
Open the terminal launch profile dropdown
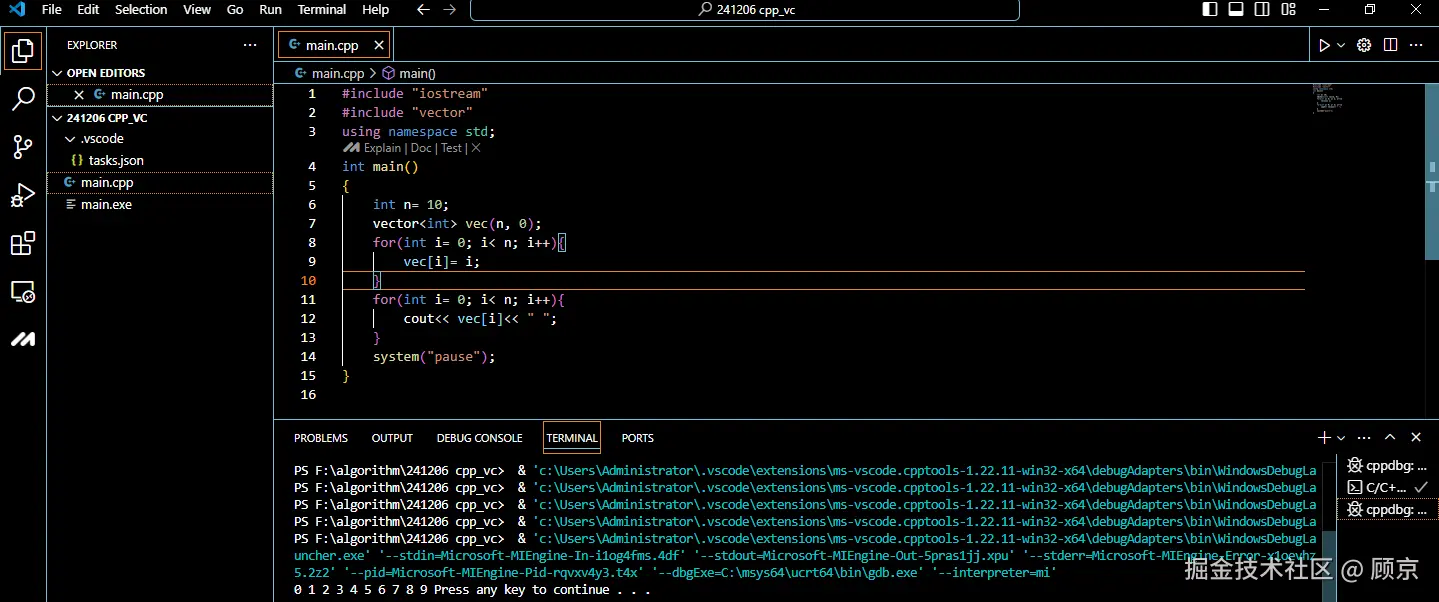(x=1341, y=438)
